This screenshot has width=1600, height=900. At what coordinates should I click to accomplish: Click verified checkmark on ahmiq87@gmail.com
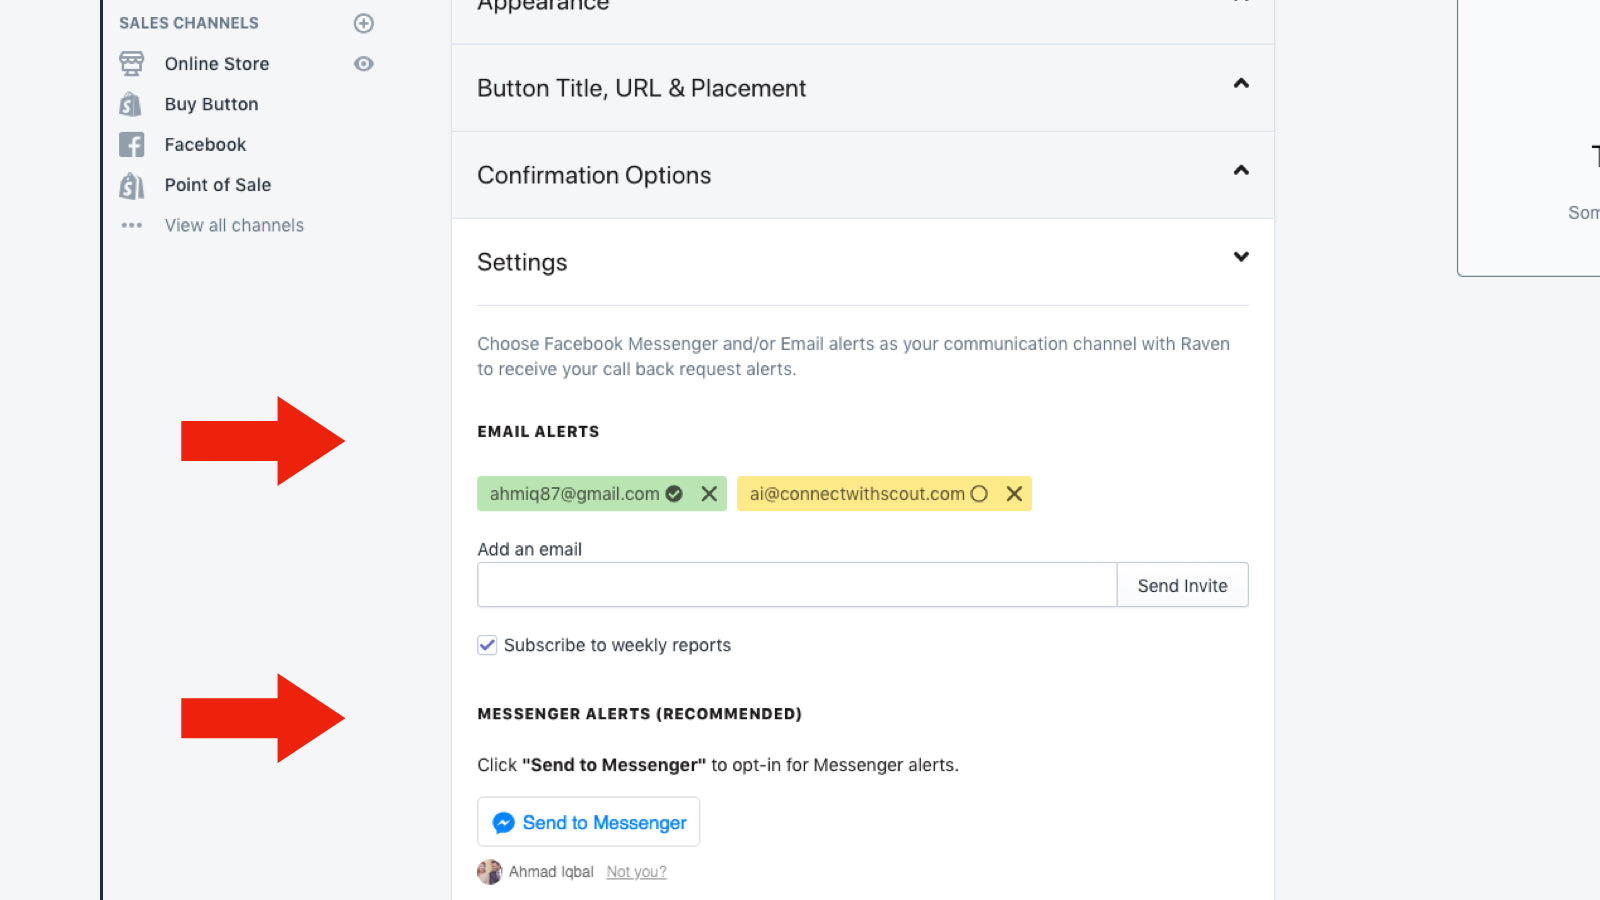point(674,494)
